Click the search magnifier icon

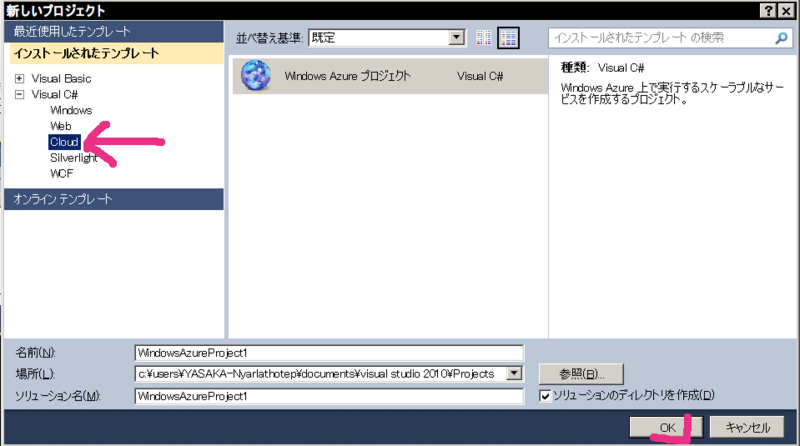coord(781,38)
